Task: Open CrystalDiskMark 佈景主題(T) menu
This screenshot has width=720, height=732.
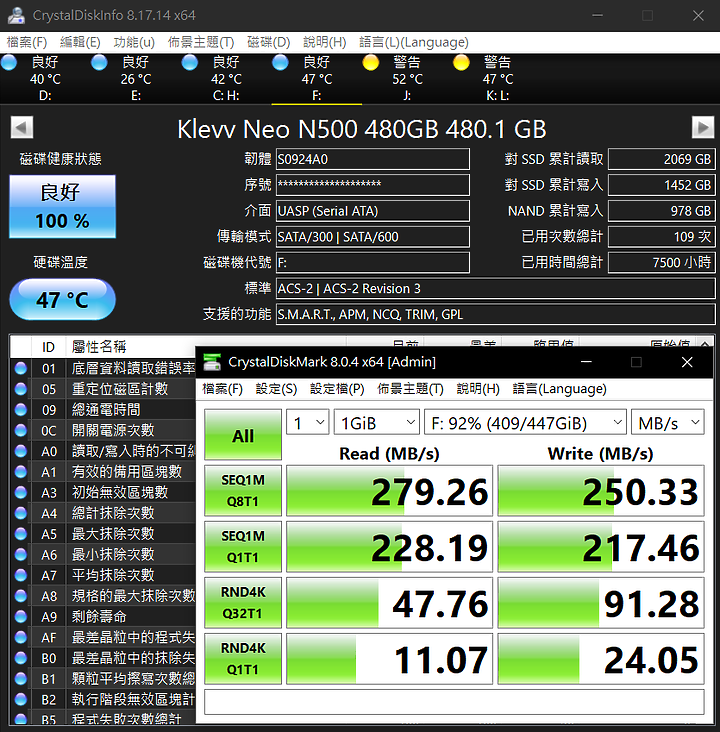Action: (x=410, y=389)
